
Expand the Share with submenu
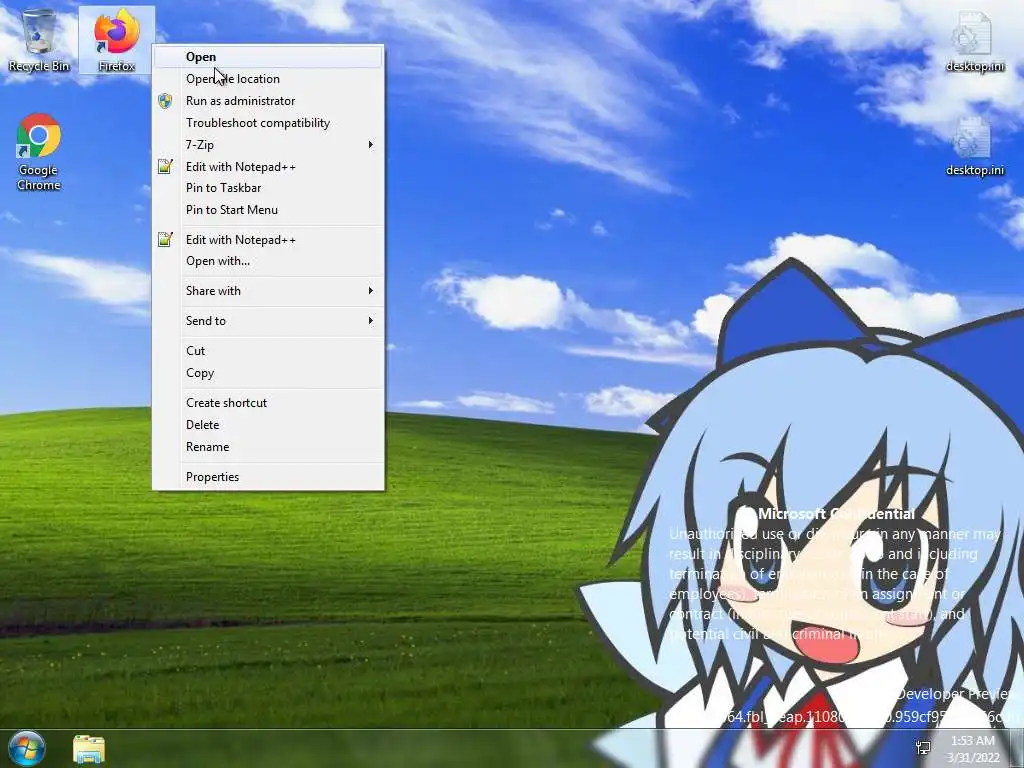pyautogui.click(x=268, y=291)
